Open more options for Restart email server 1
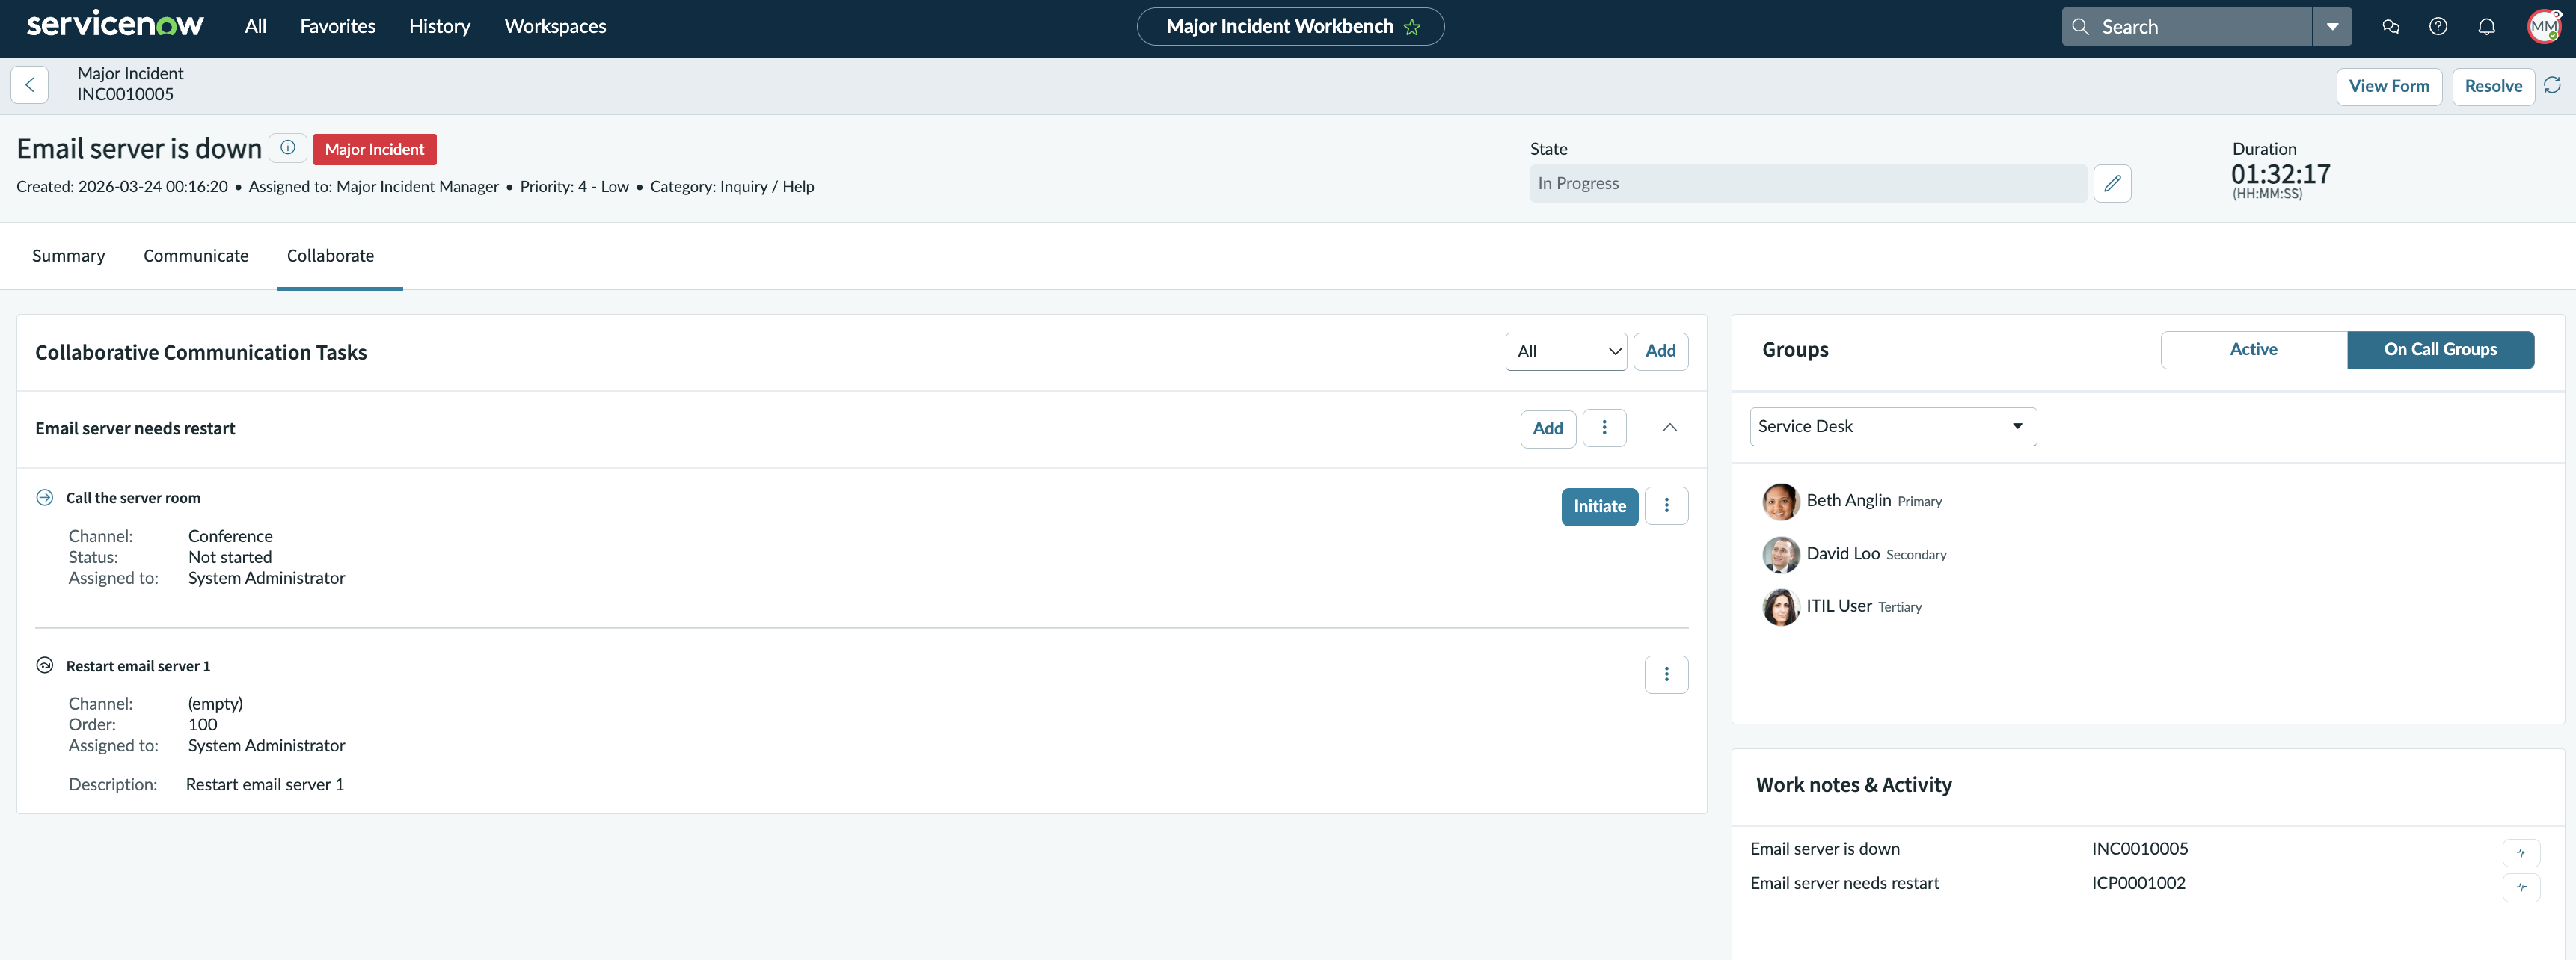Viewport: 2576px width, 960px height. point(1666,675)
